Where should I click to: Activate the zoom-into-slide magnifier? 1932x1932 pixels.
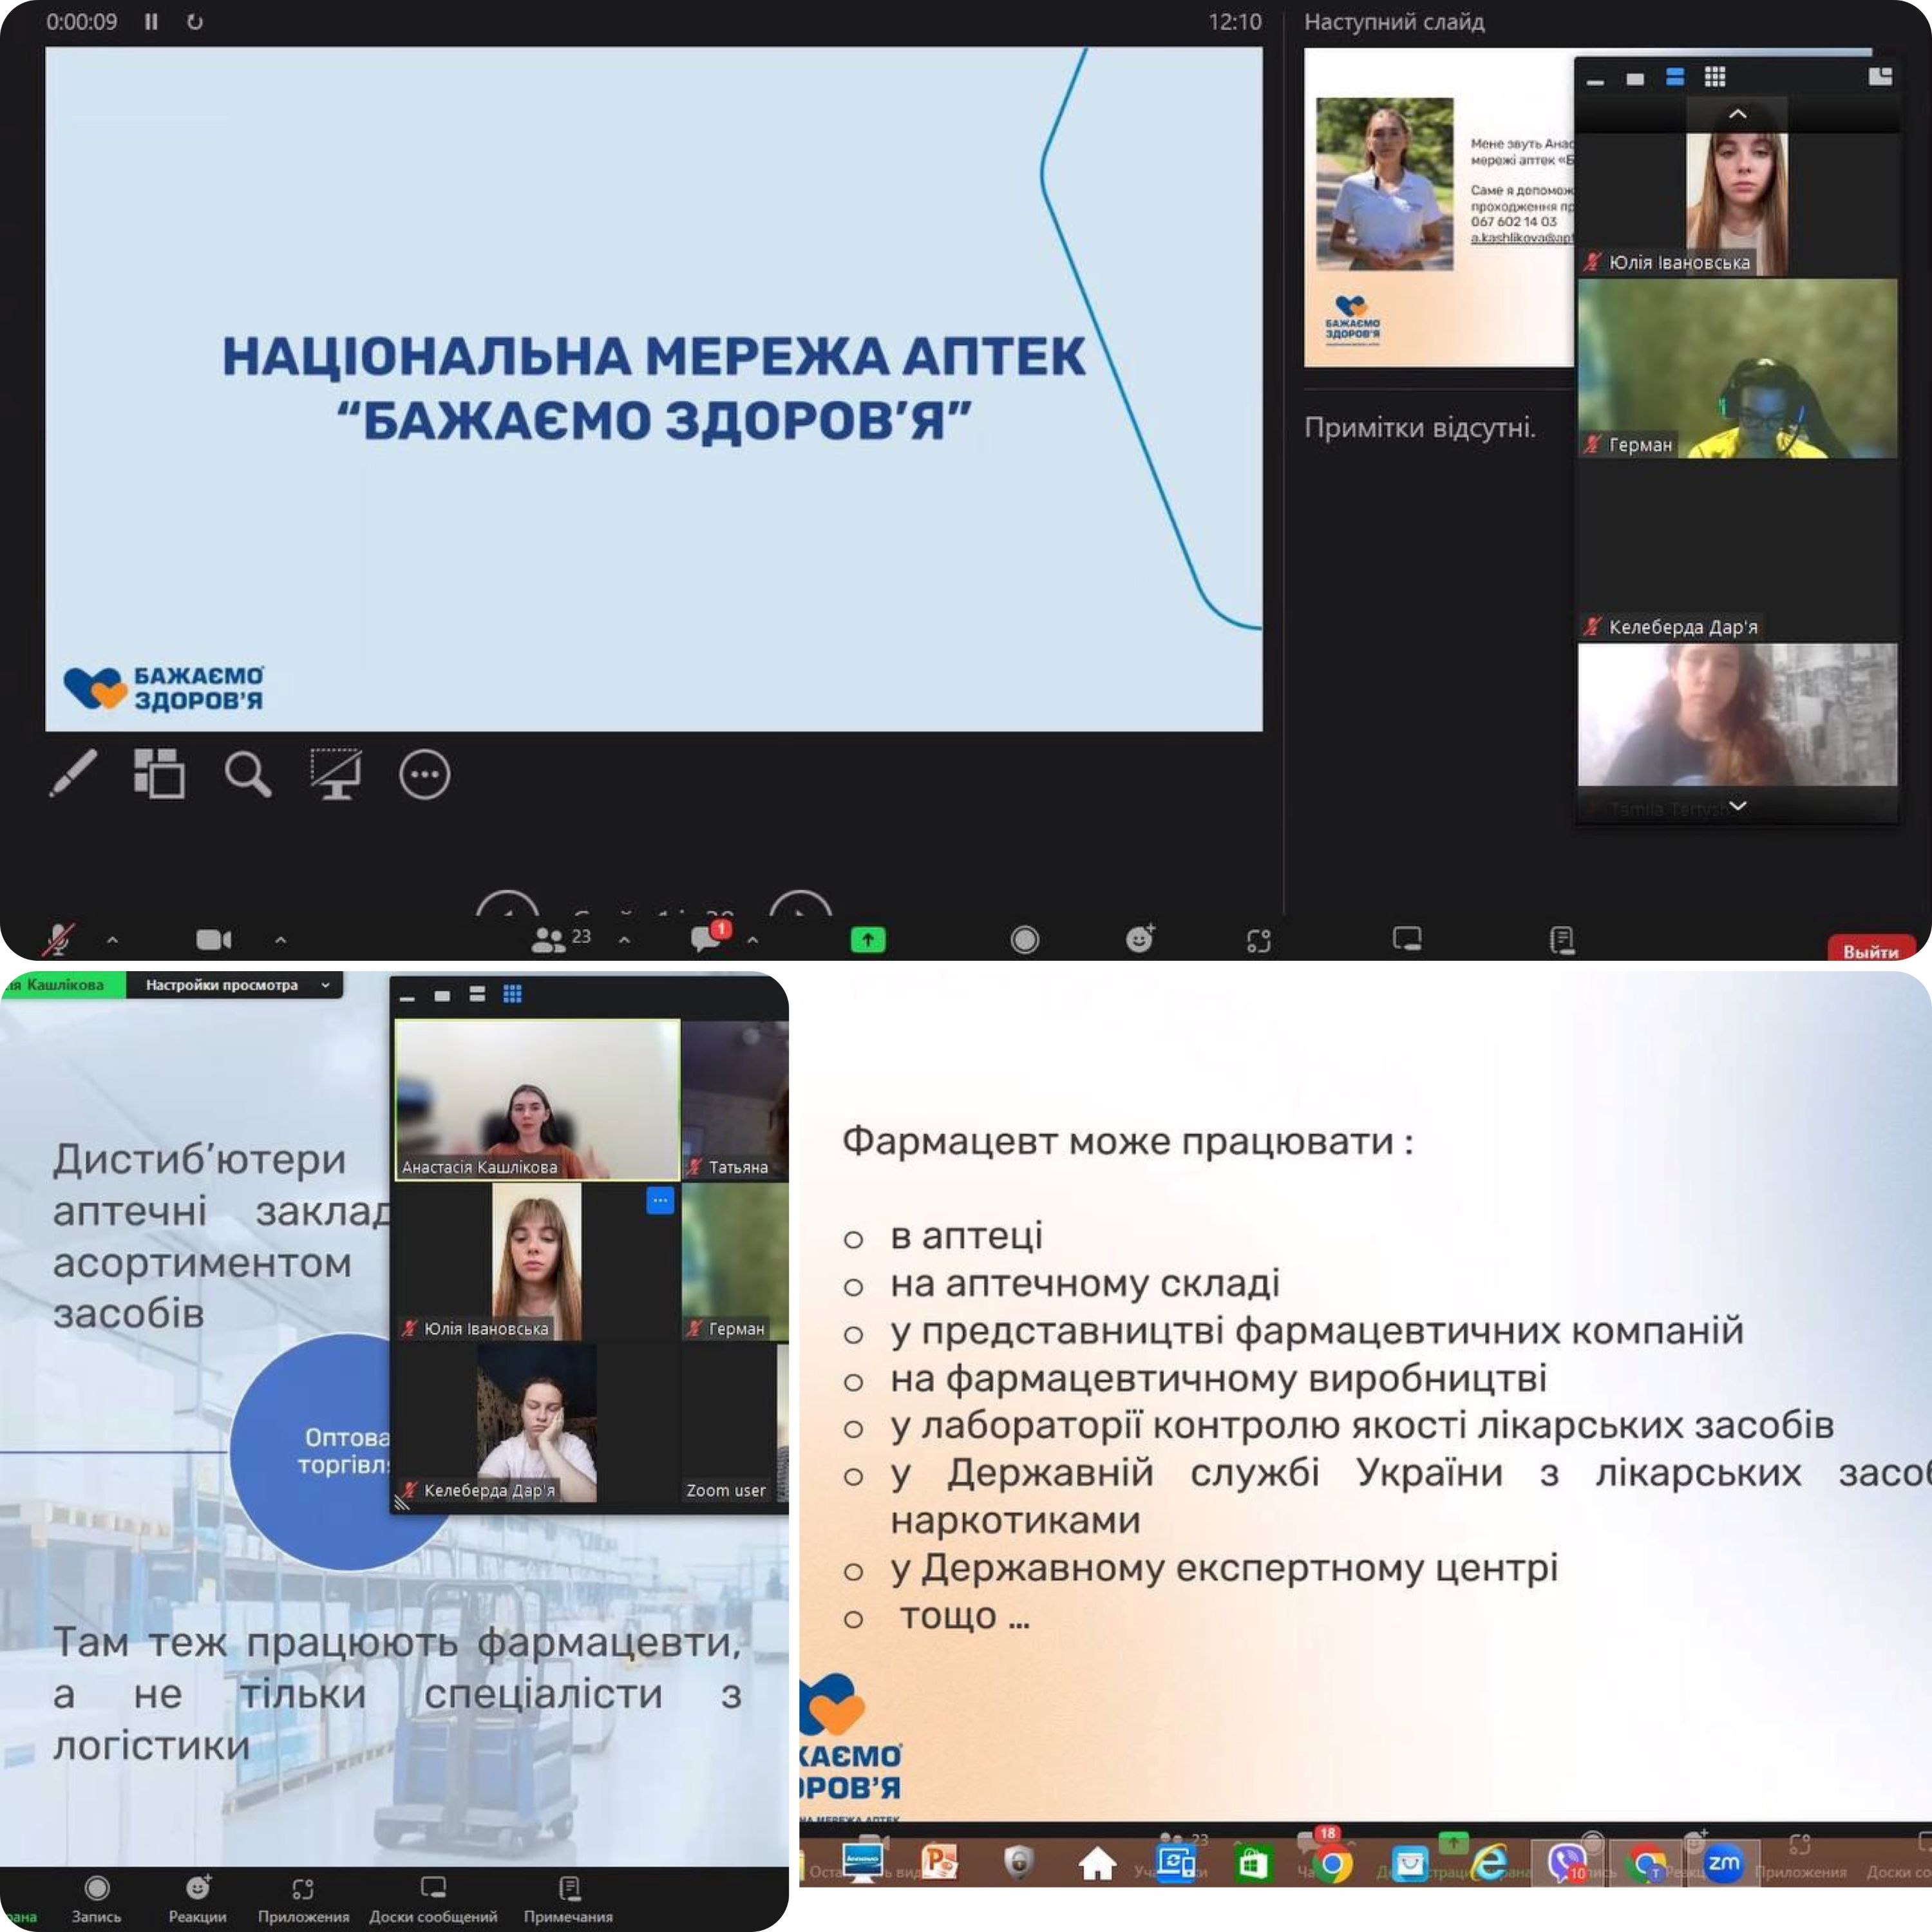pos(247,774)
